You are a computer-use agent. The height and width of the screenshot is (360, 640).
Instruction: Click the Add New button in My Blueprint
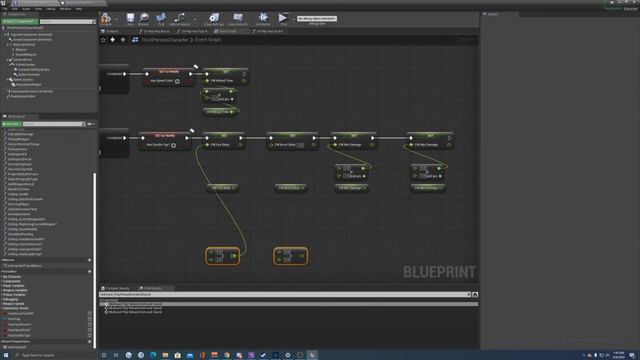11,124
